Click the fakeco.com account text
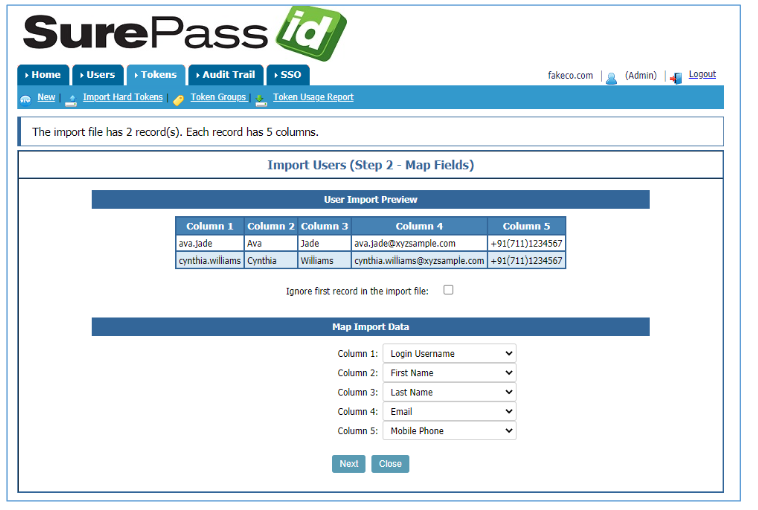This screenshot has height=510, width=758. pos(570,75)
